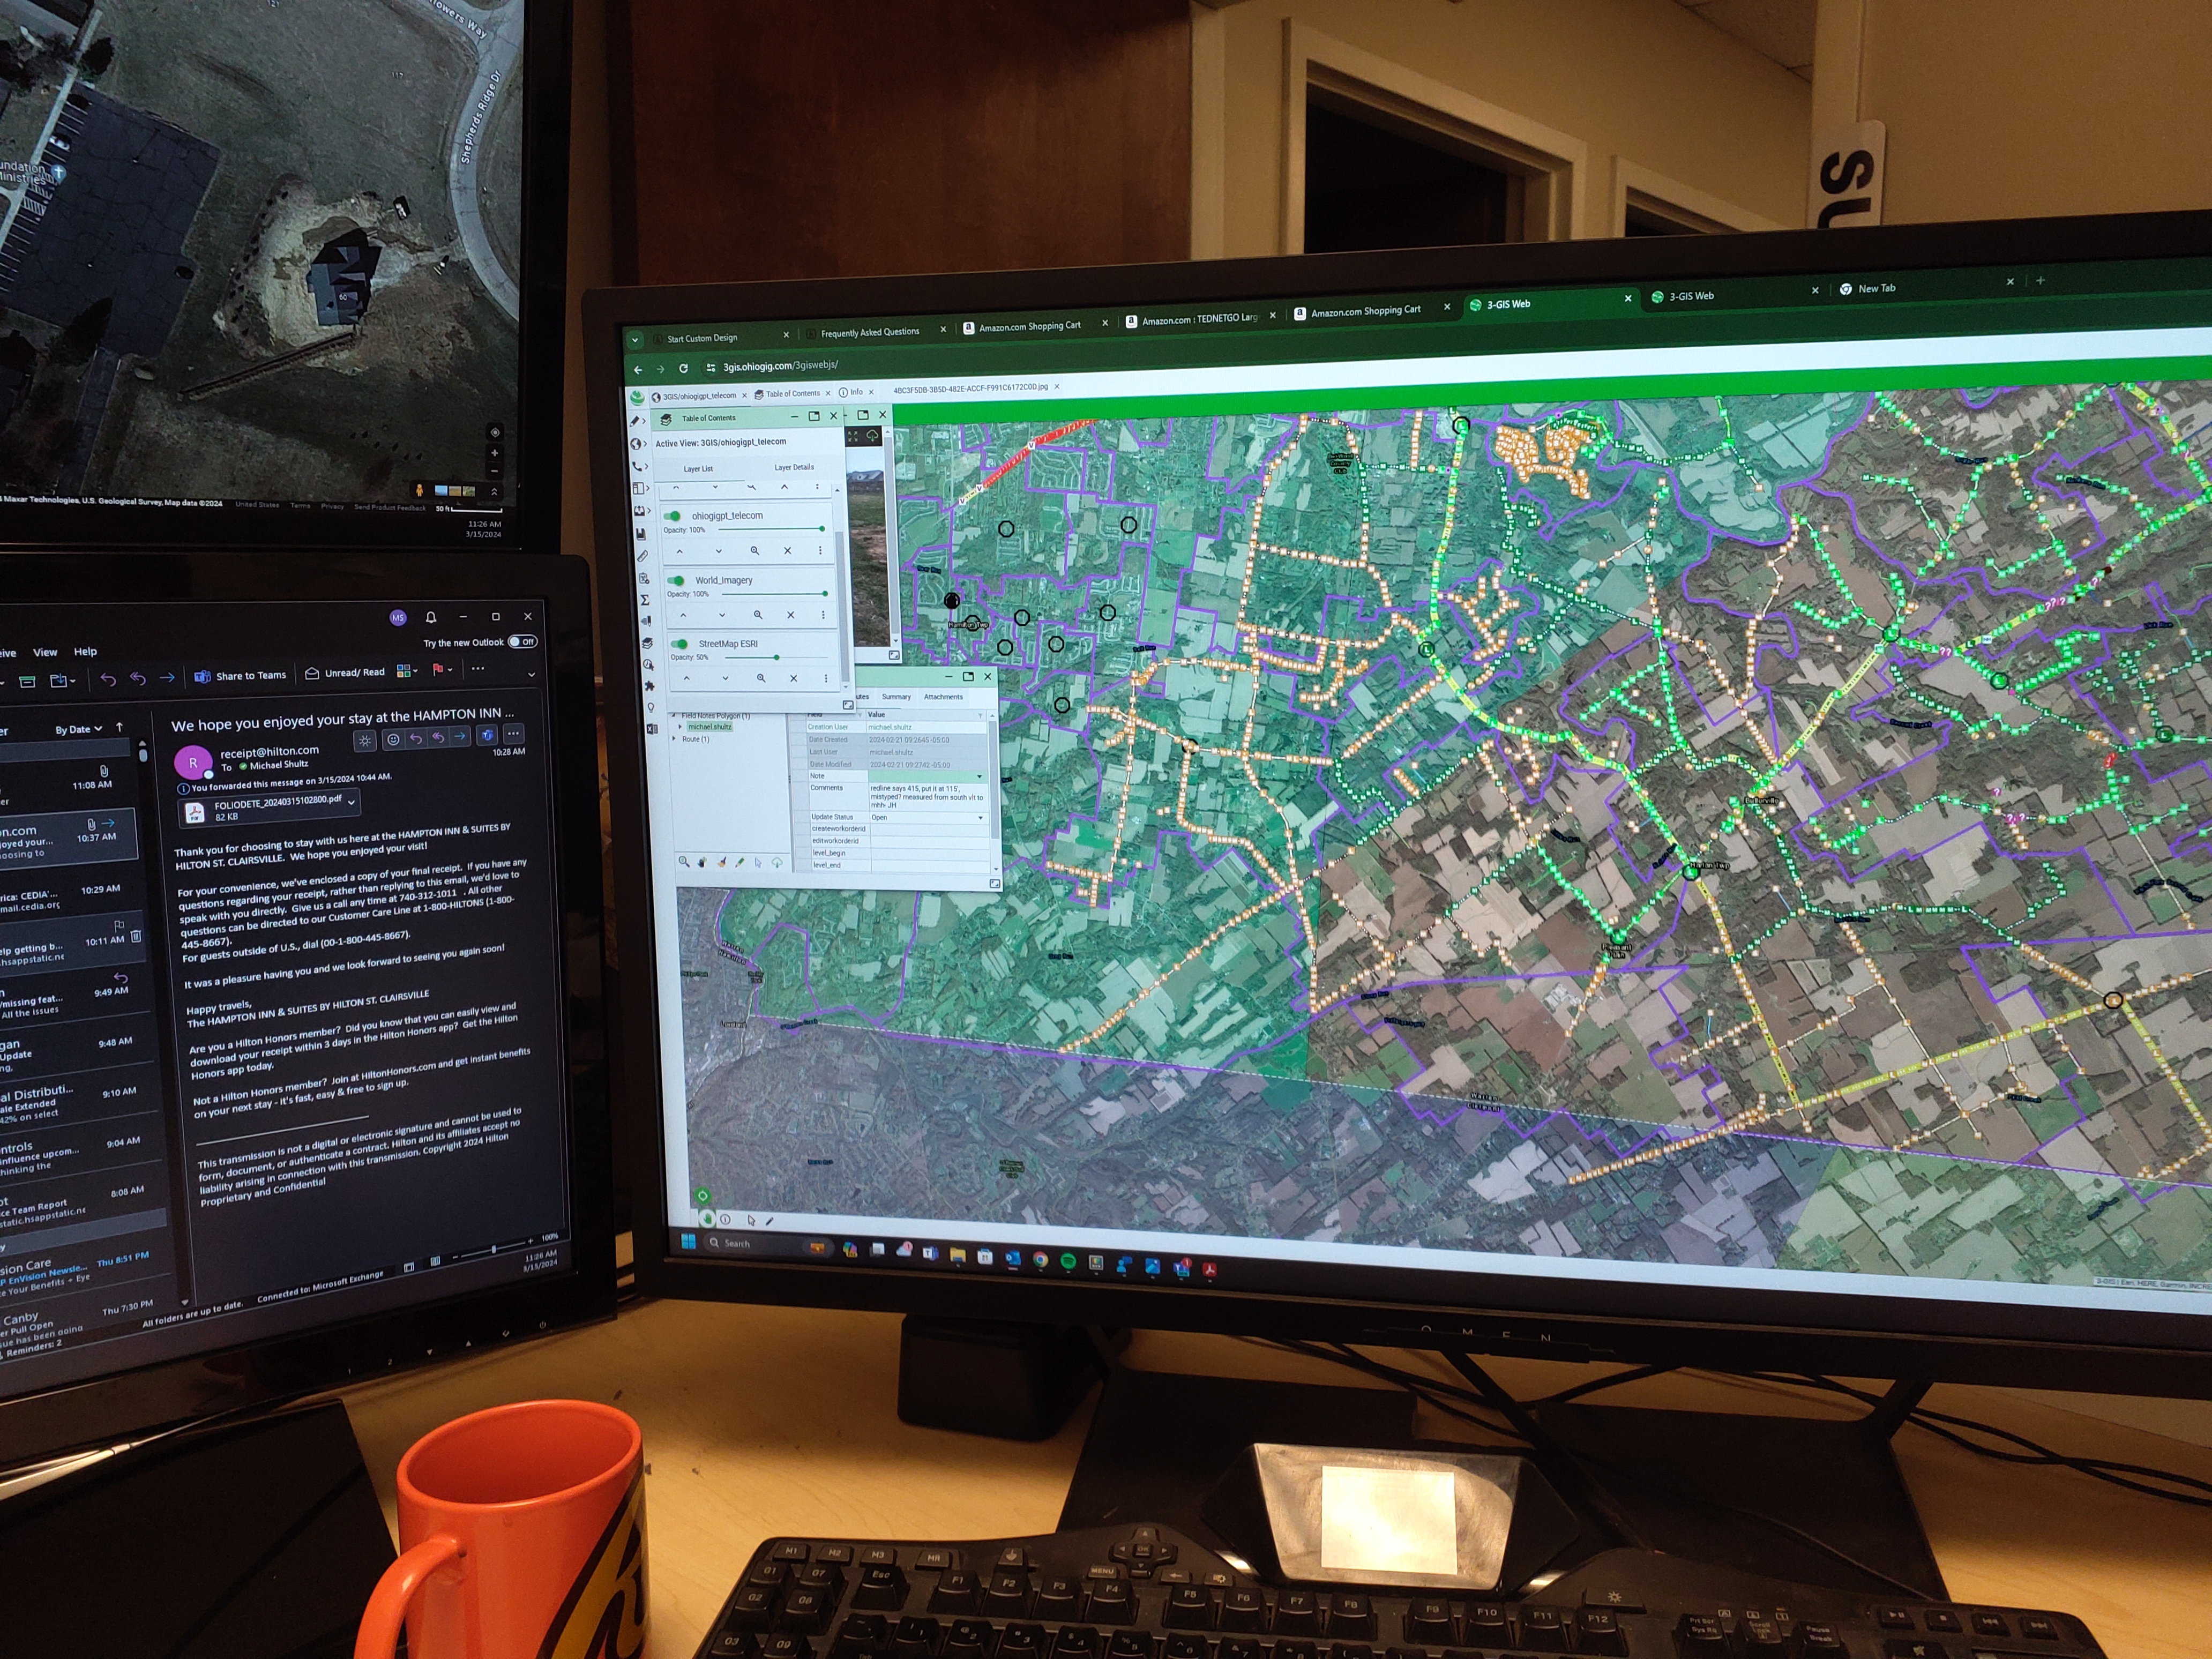Zoom to World_Imagery layer magnifier icon
The image size is (2212, 1659).
tap(758, 615)
